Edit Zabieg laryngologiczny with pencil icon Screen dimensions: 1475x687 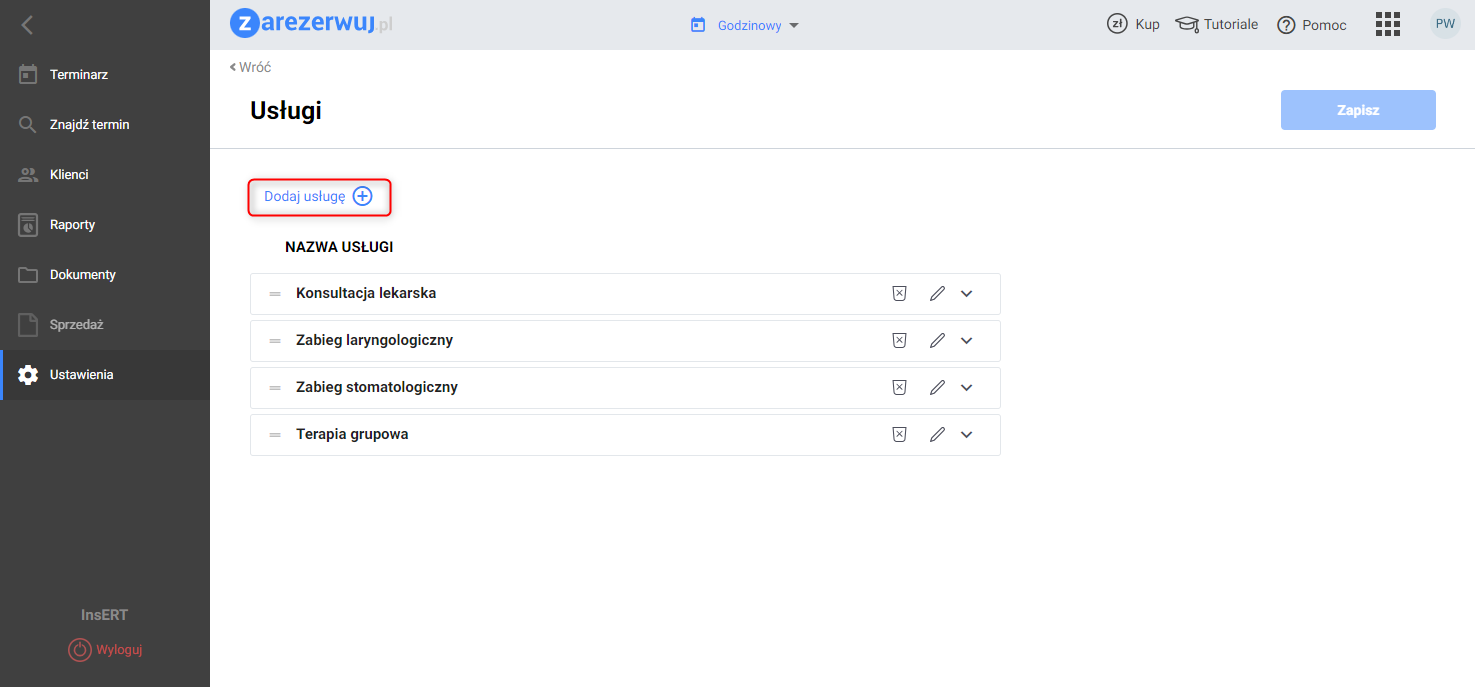pyautogui.click(x=937, y=341)
